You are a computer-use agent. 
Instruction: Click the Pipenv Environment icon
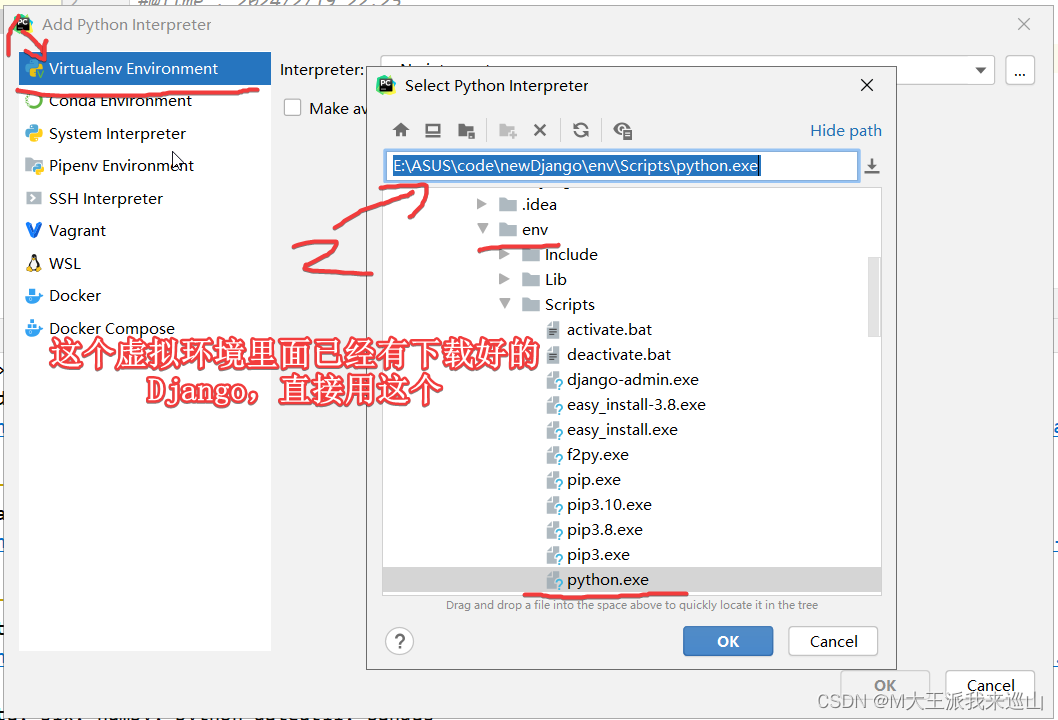point(34,165)
